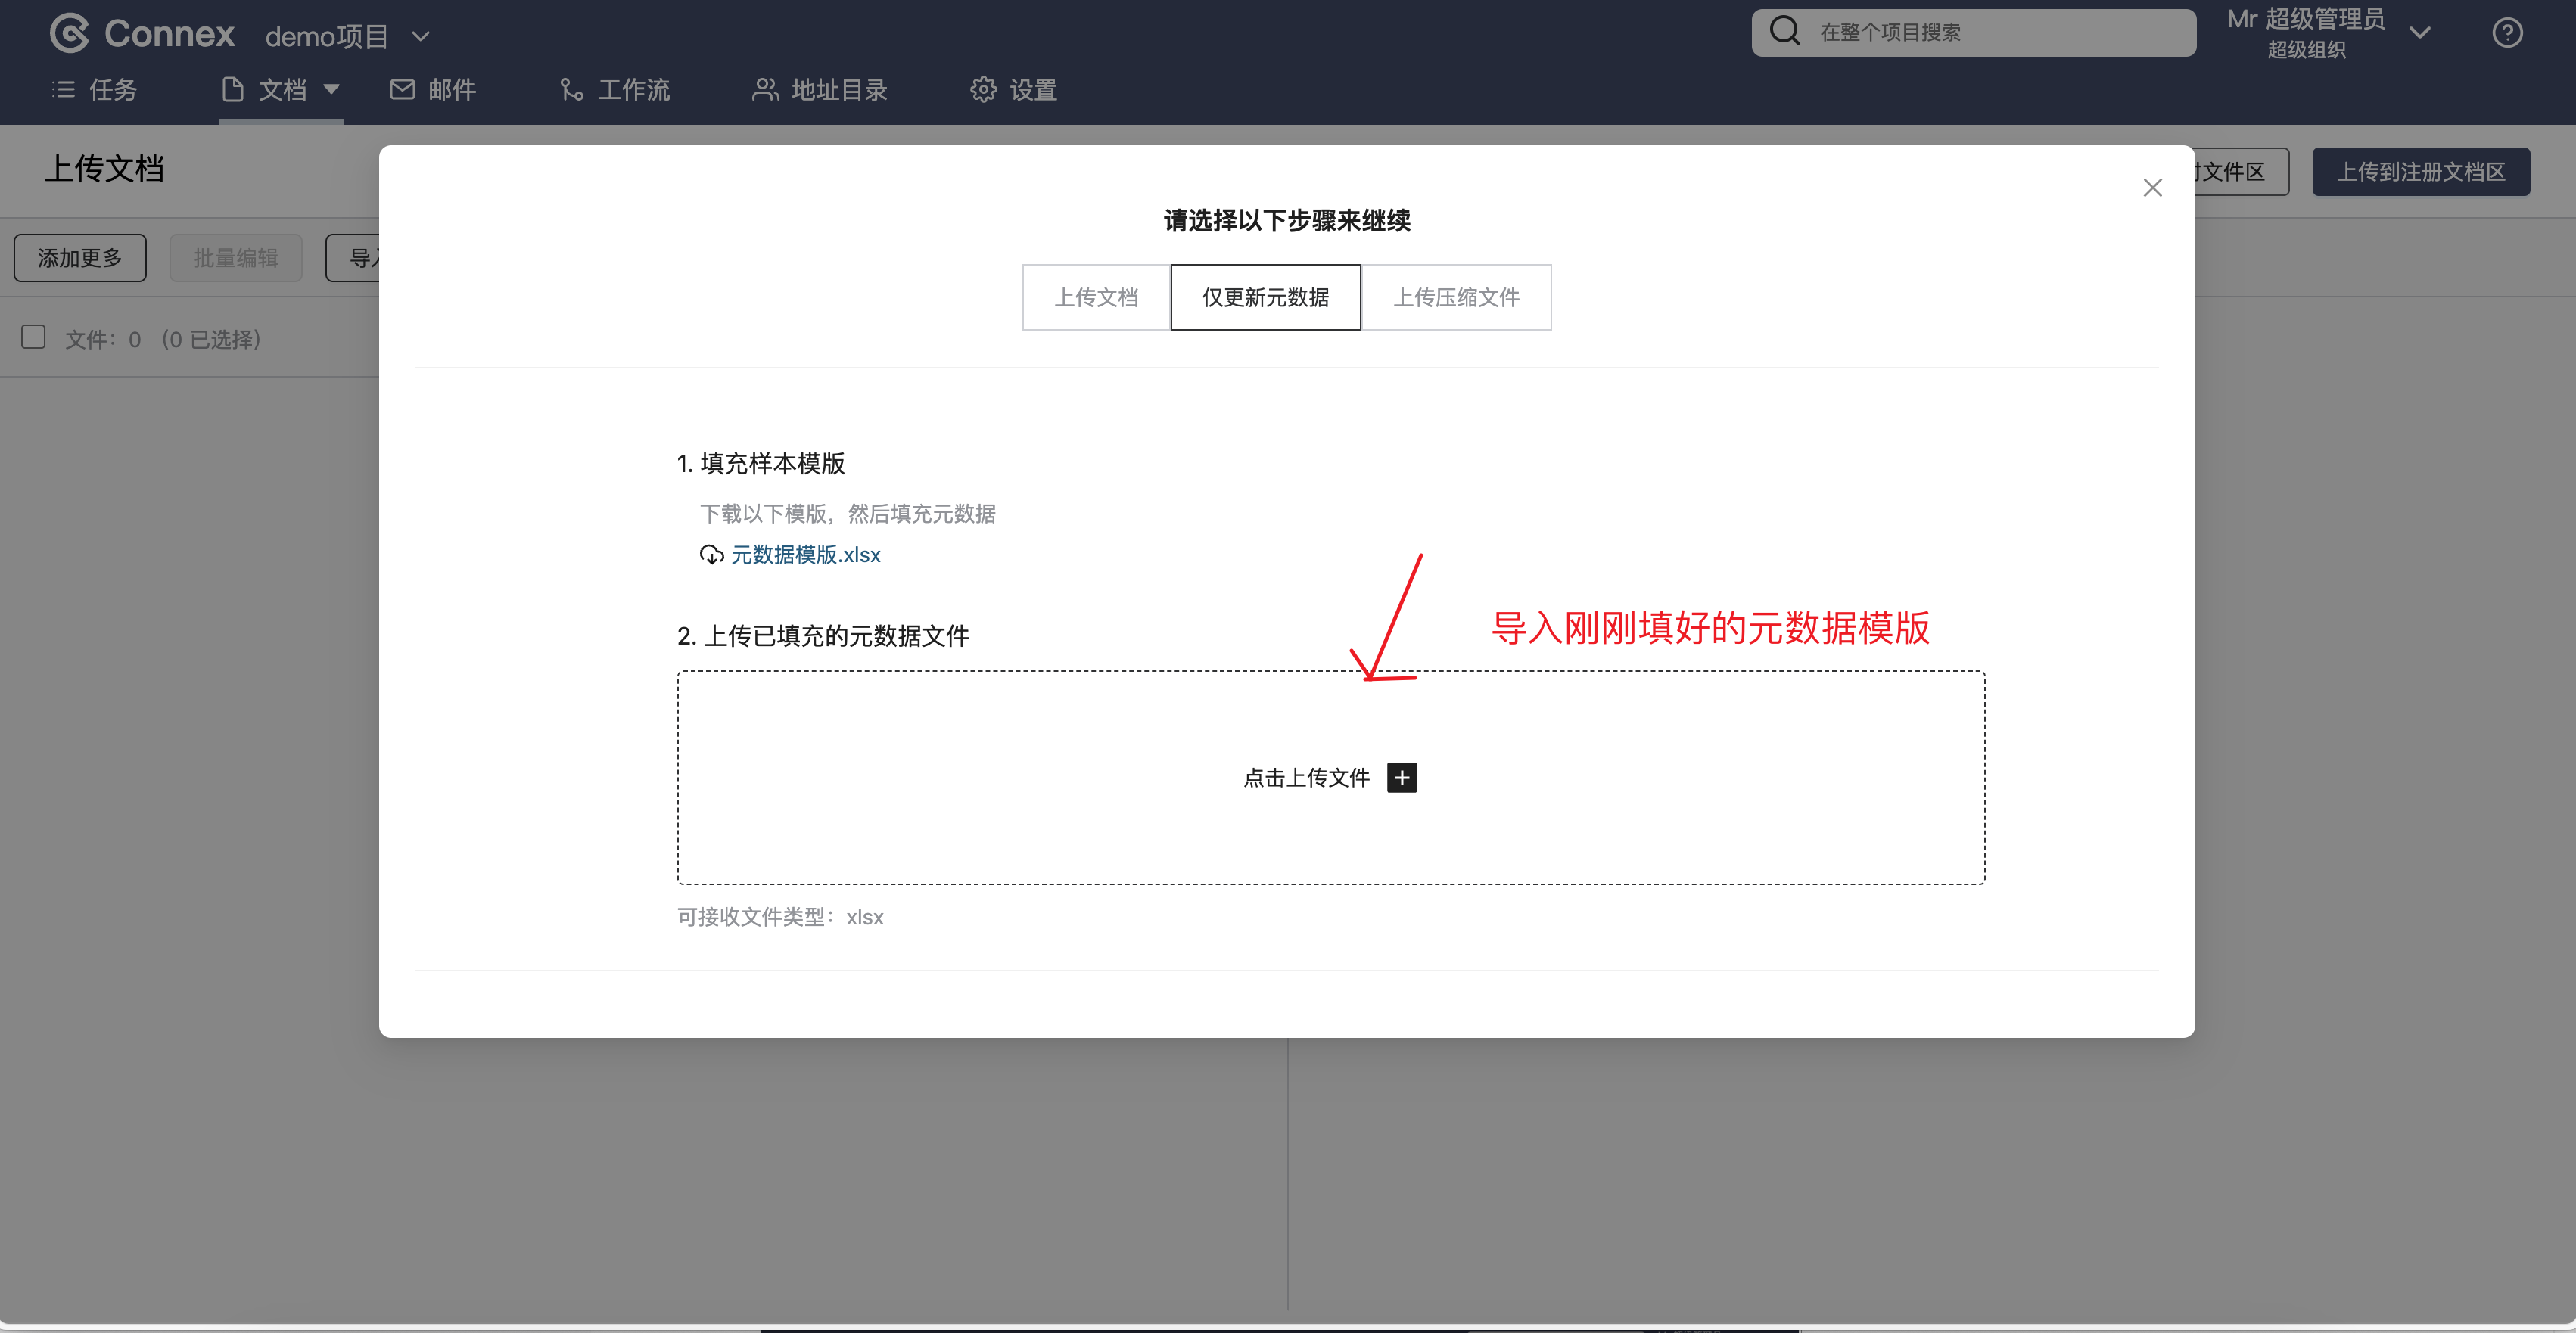Select the 仅更新元数据 tab
This screenshot has width=2576, height=1333.
point(1265,297)
